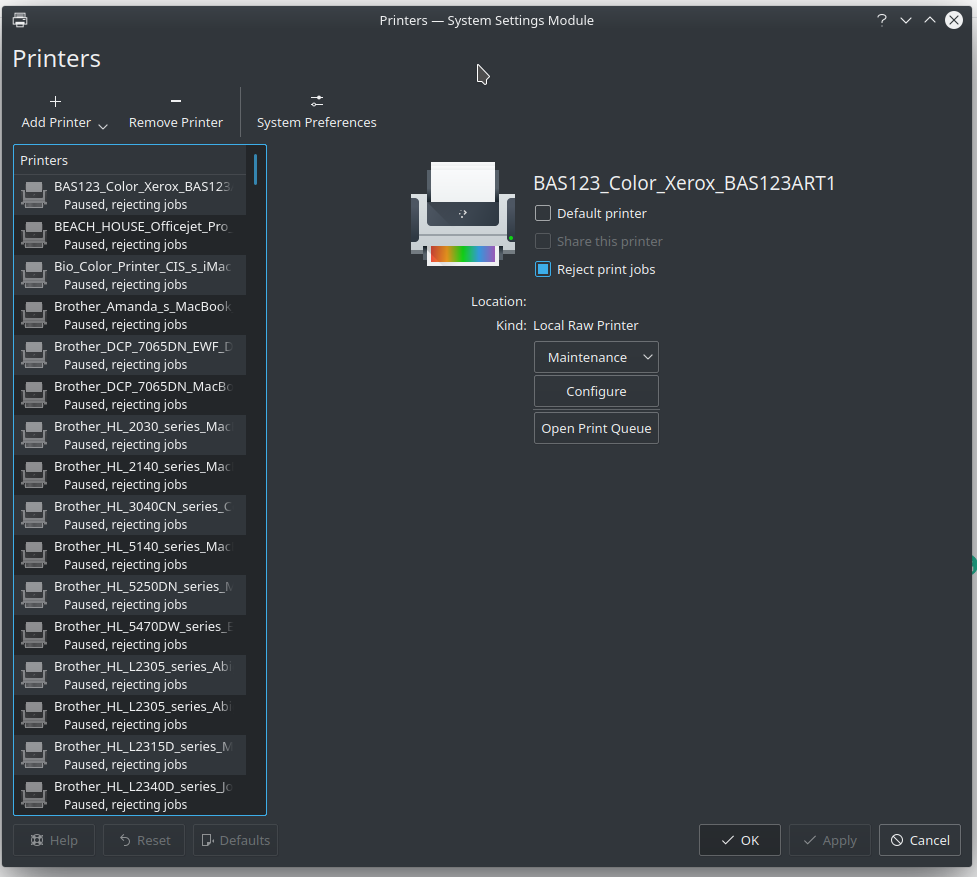This screenshot has width=977, height=877.
Task: Enable the Default printer checkbox
Action: (543, 214)
